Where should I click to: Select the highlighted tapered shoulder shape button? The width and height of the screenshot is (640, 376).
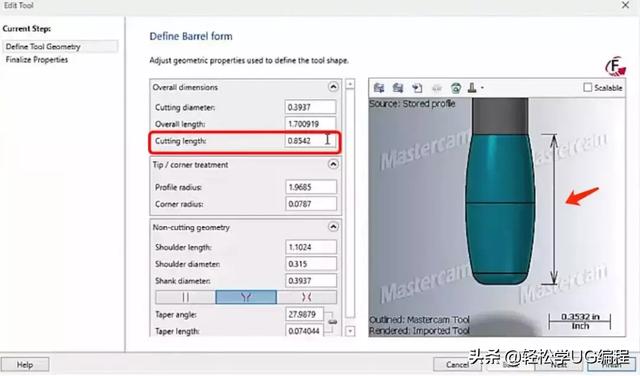(246, 297)
